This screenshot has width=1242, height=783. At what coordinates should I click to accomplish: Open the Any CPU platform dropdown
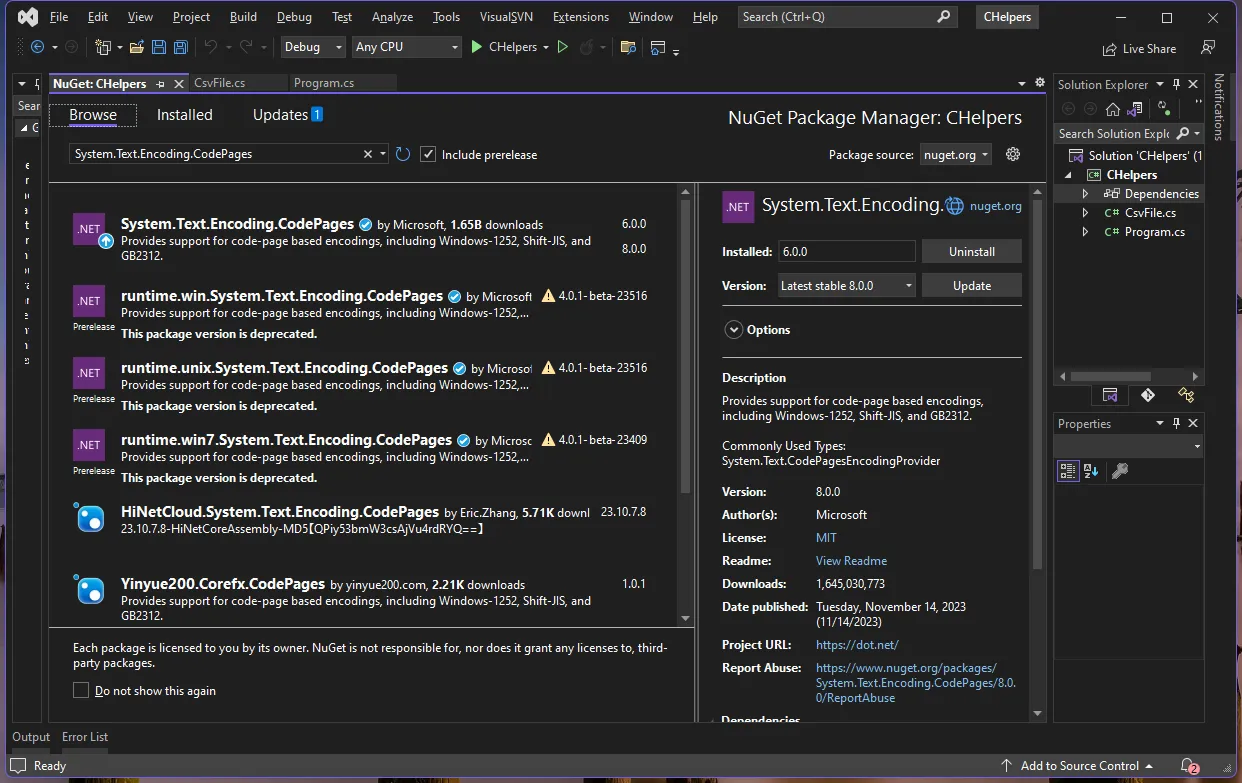tap(407, 47)
